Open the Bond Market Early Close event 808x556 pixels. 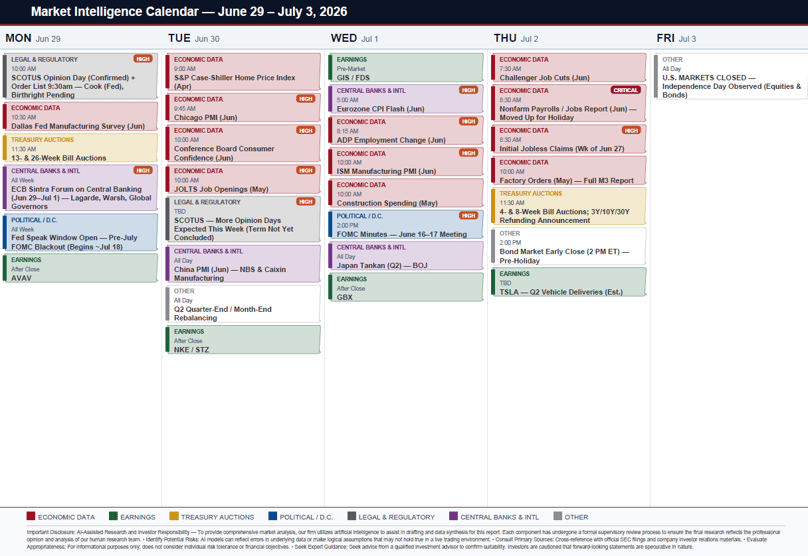pos(568,246)
